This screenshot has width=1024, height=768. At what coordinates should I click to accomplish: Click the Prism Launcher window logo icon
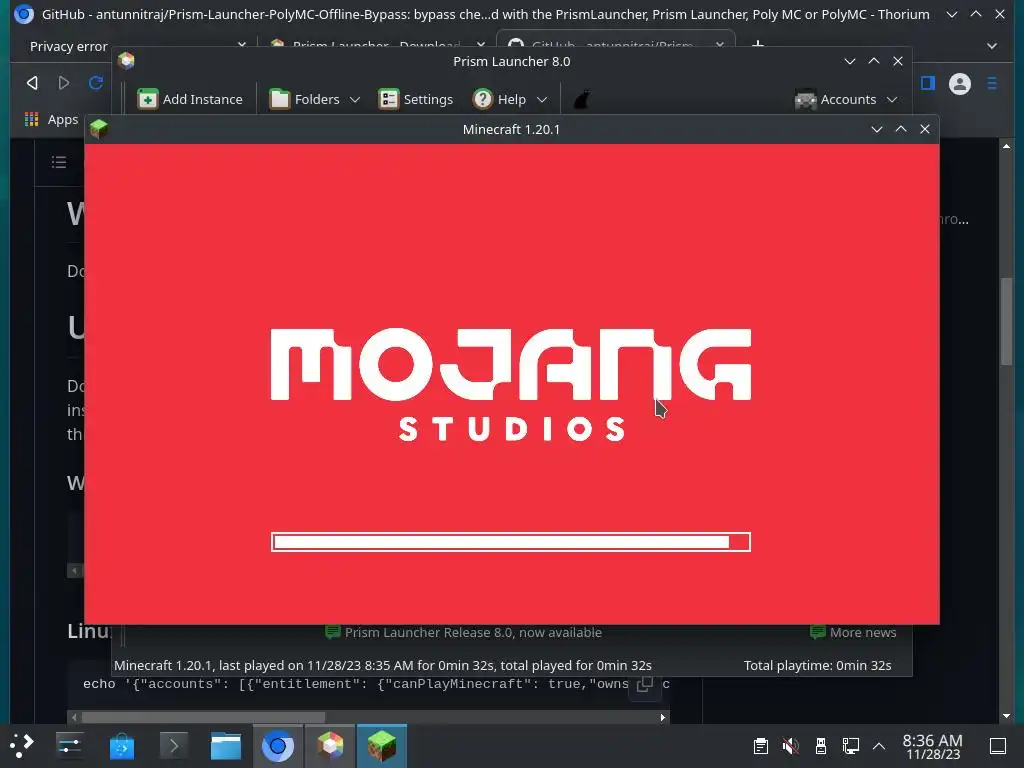[x=126, y=61]
